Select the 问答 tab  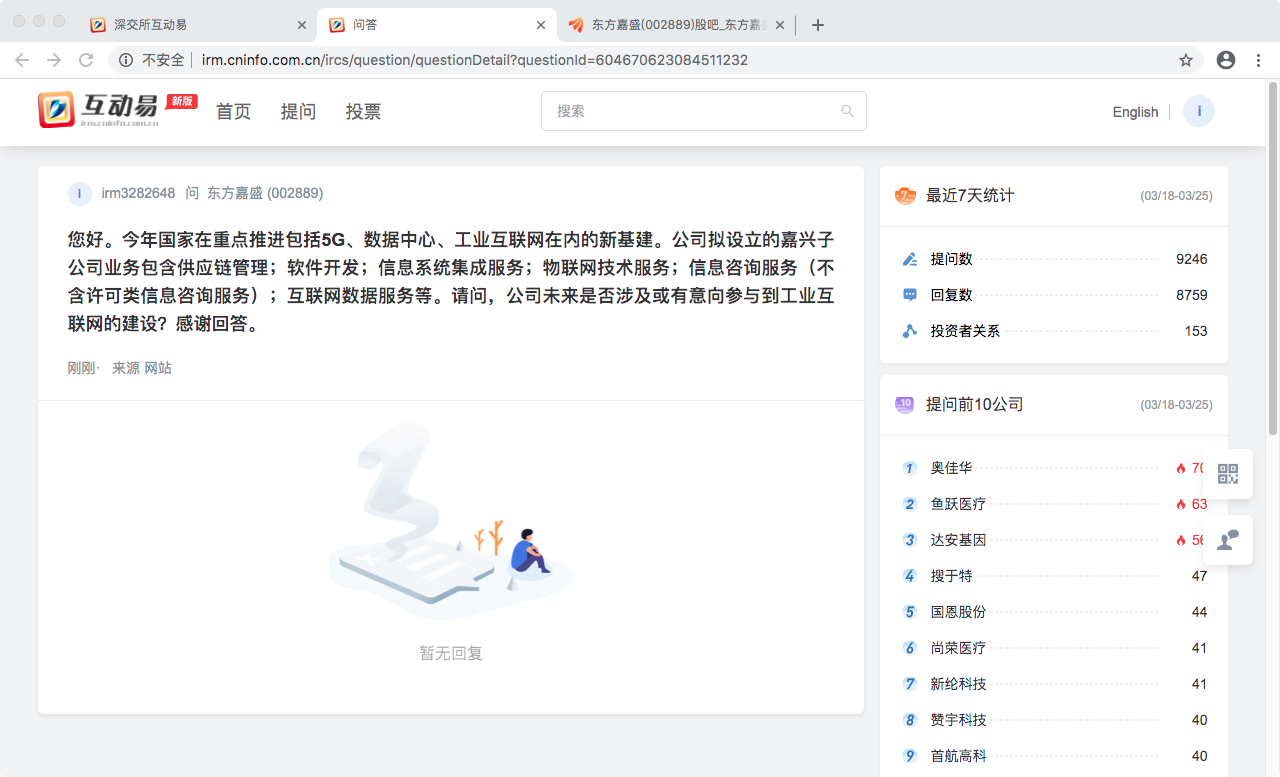tap(436, 25)
